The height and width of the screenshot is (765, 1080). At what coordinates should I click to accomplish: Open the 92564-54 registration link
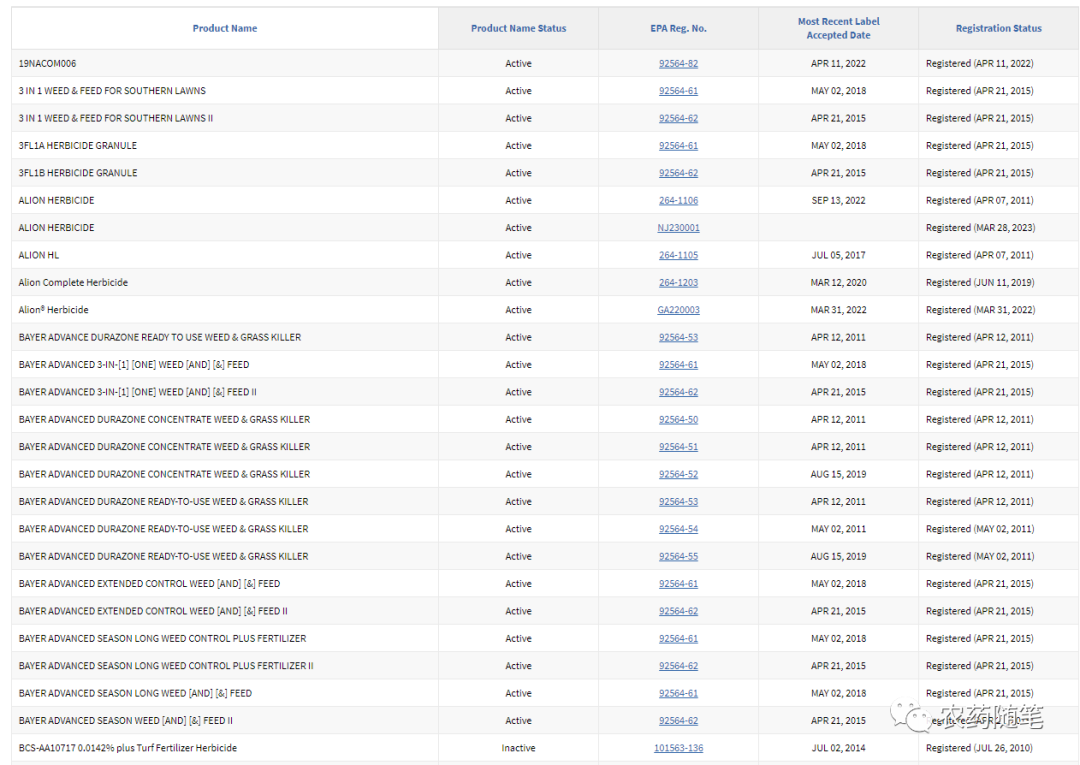678,529
